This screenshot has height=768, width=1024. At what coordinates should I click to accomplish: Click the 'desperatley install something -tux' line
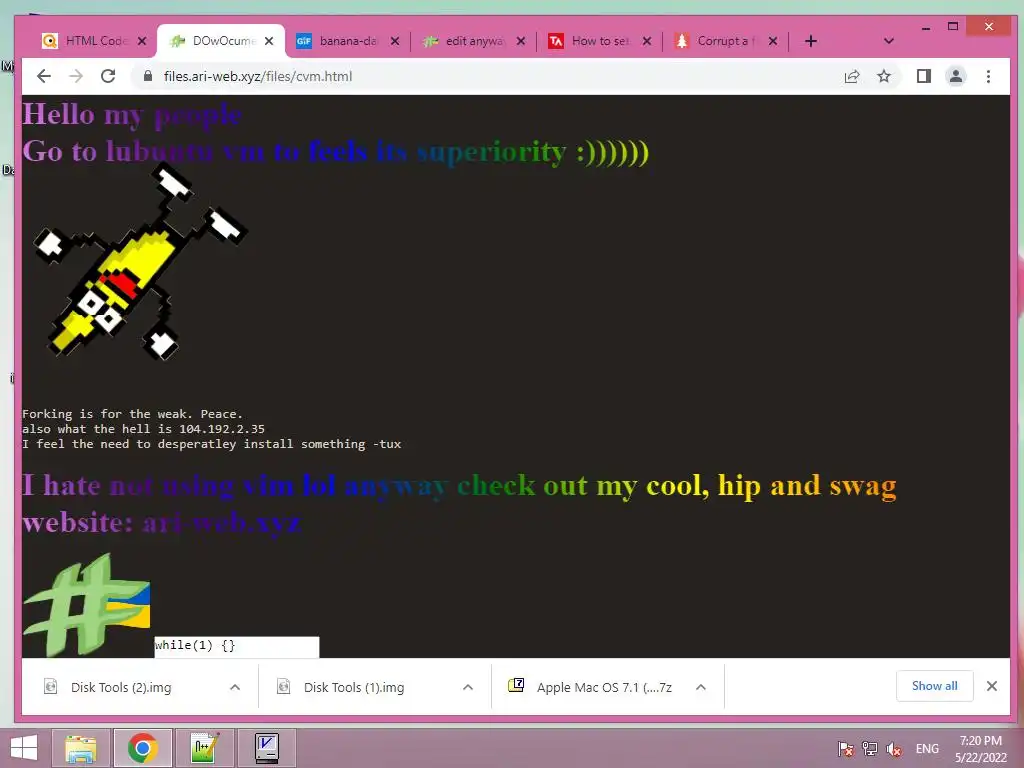(x=212, y=444)
